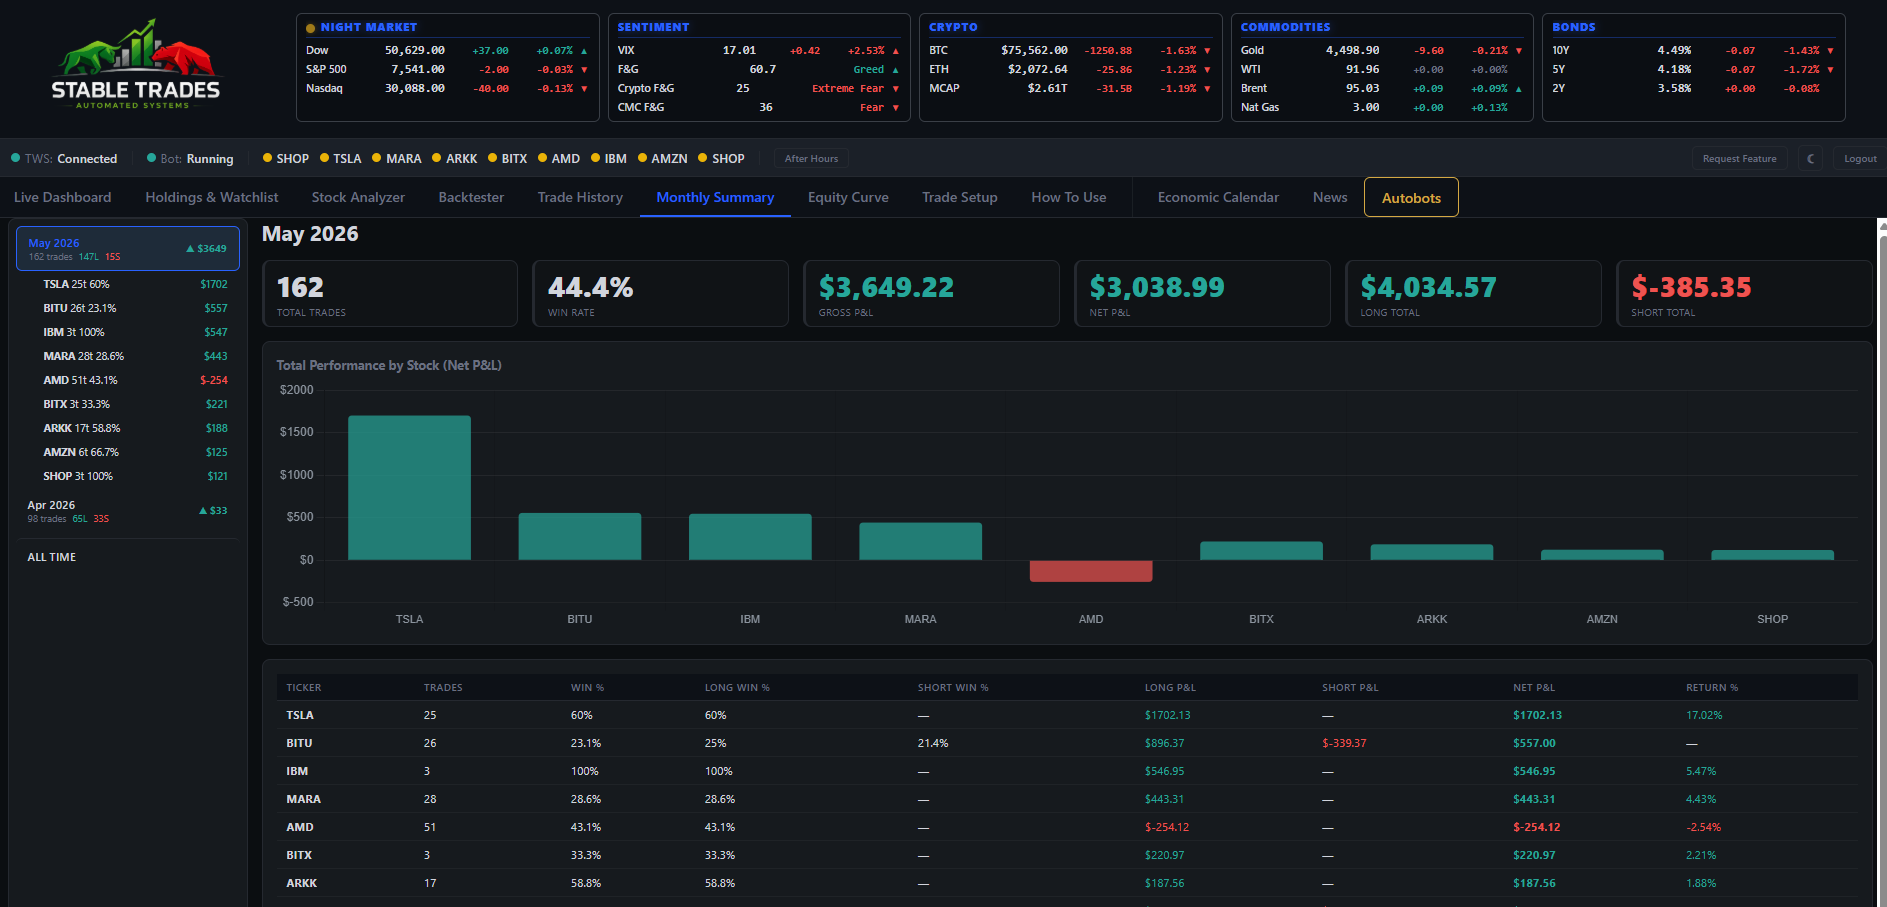
Task: Go to the Backtester tab
Action: [471, 197]
